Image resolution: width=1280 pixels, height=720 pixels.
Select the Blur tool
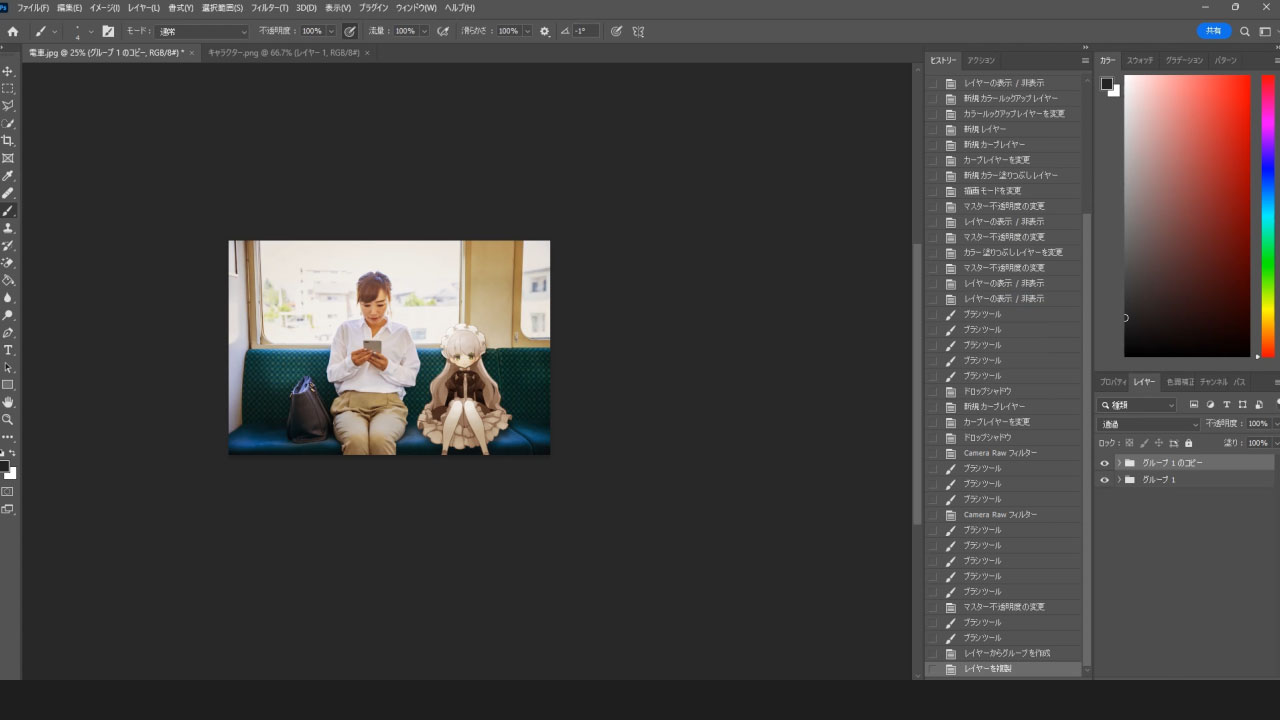click(x=8, y=298)
